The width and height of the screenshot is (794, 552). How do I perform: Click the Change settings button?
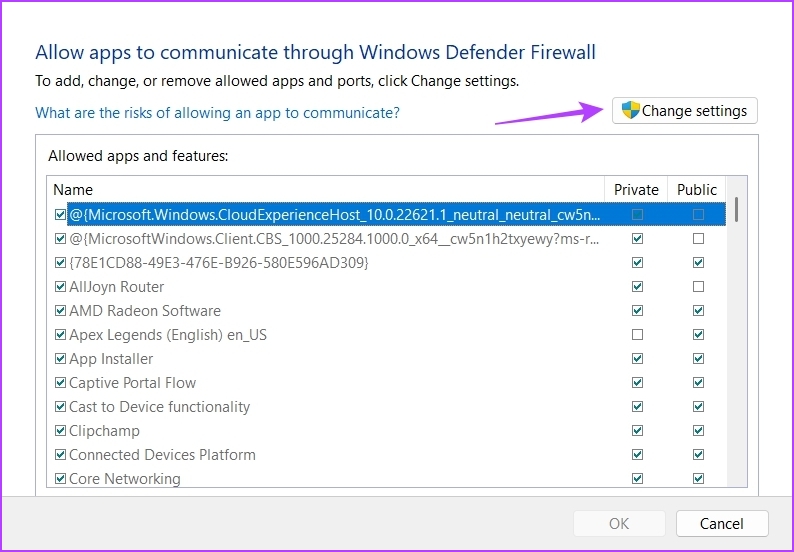[685, 111]
